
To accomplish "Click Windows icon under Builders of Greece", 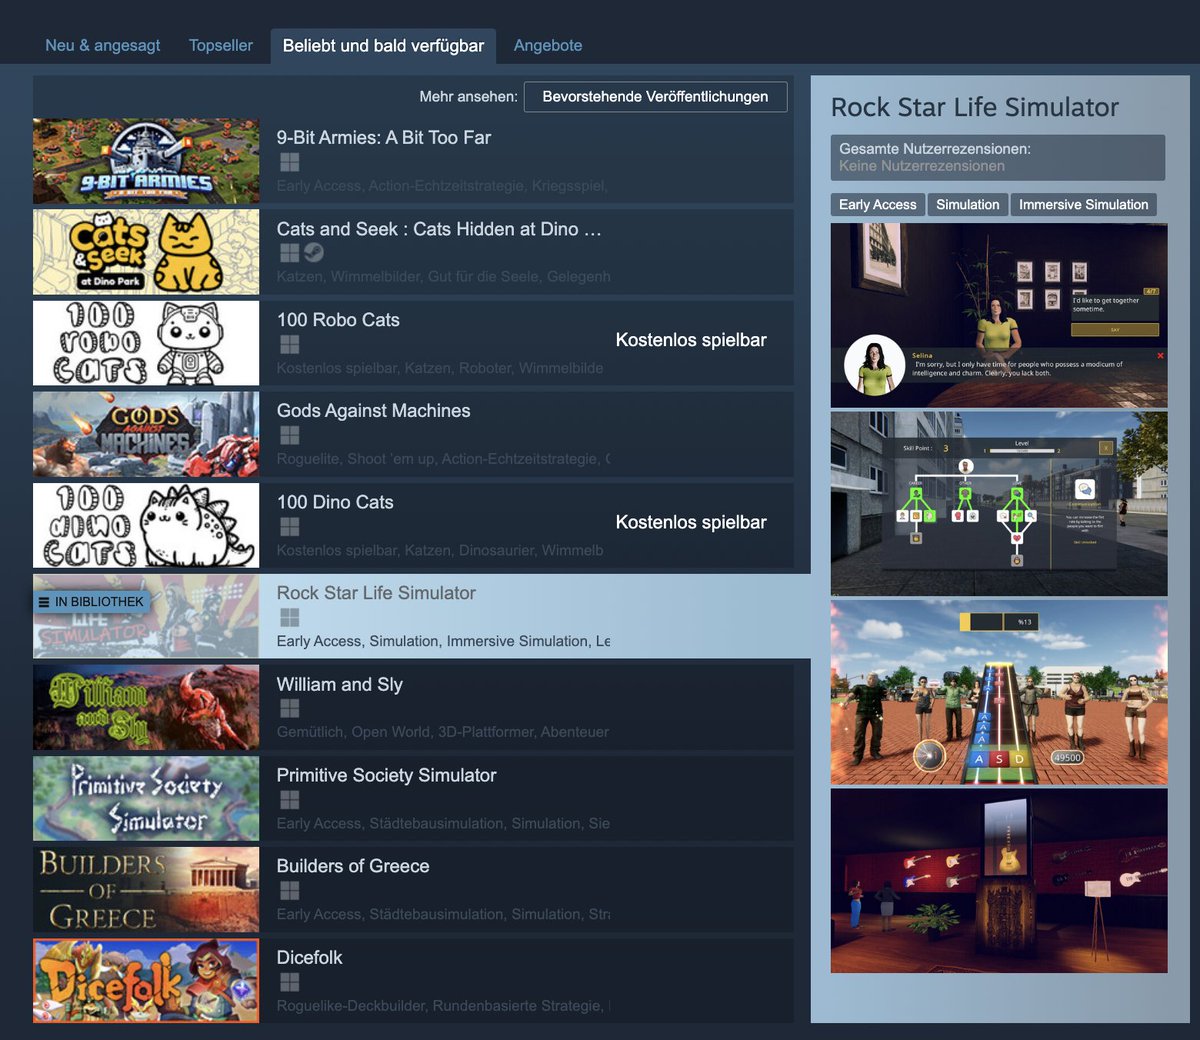I will [x=290, y=890].
